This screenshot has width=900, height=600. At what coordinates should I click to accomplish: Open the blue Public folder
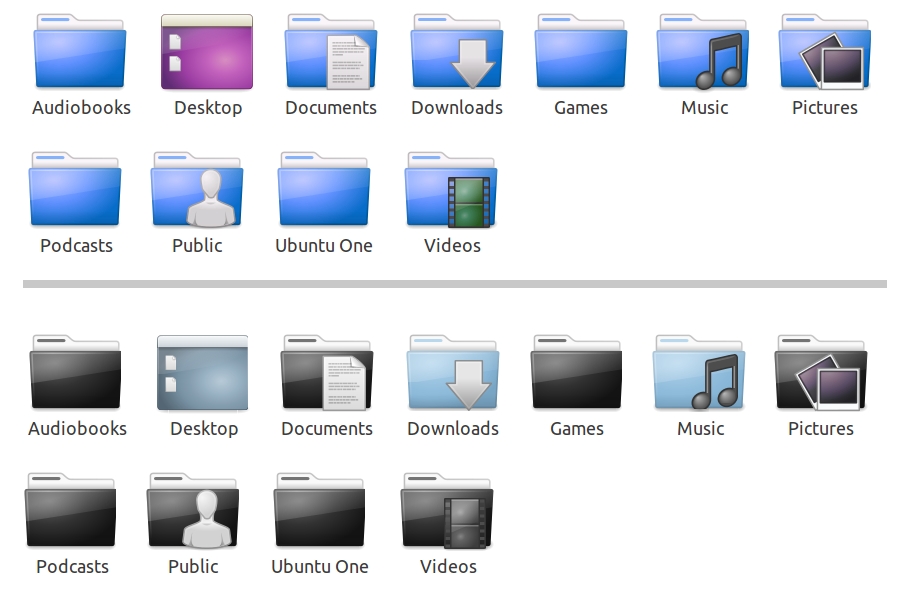(197, 190)
